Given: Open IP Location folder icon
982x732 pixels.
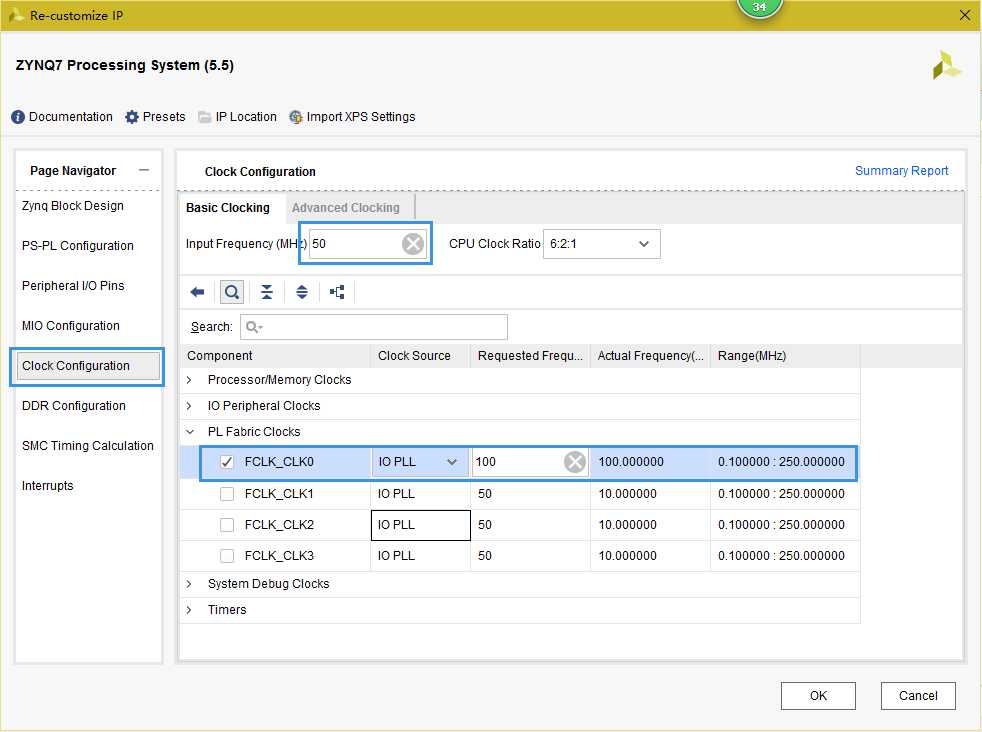Looking at the screenshot, I should click(204, 117).
